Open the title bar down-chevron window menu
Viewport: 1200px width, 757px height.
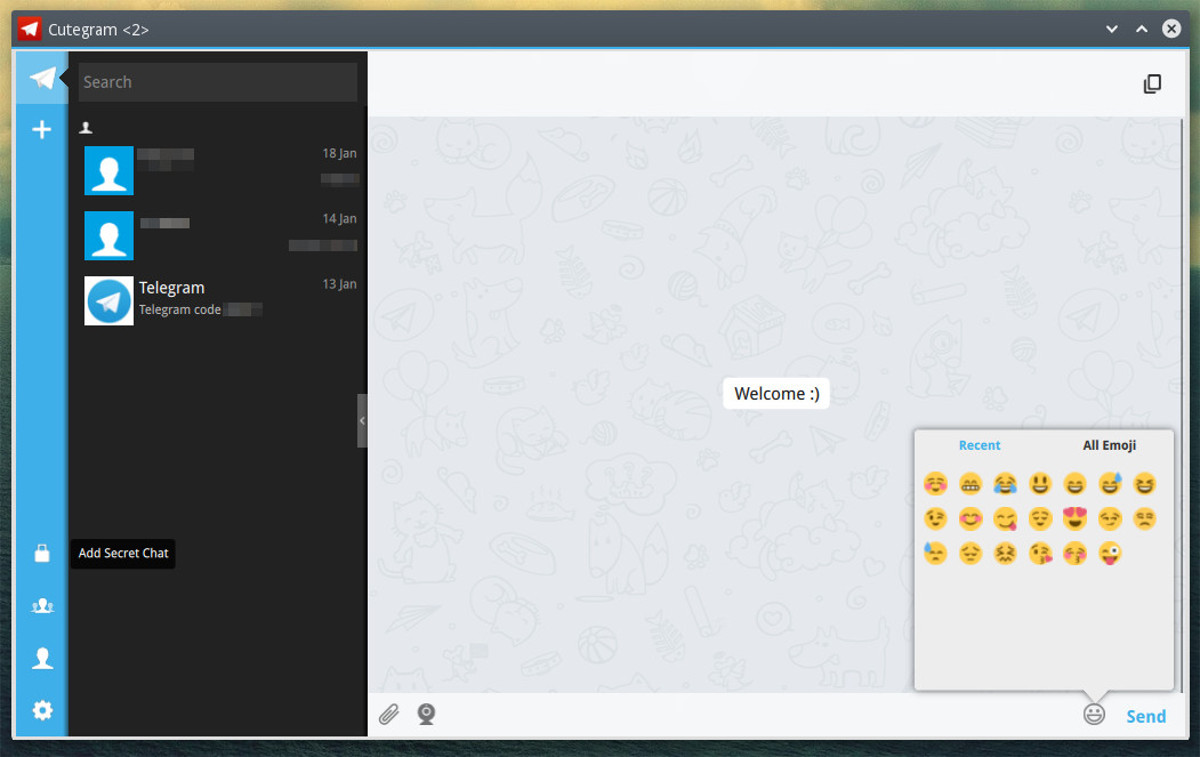pos(1112,30)
